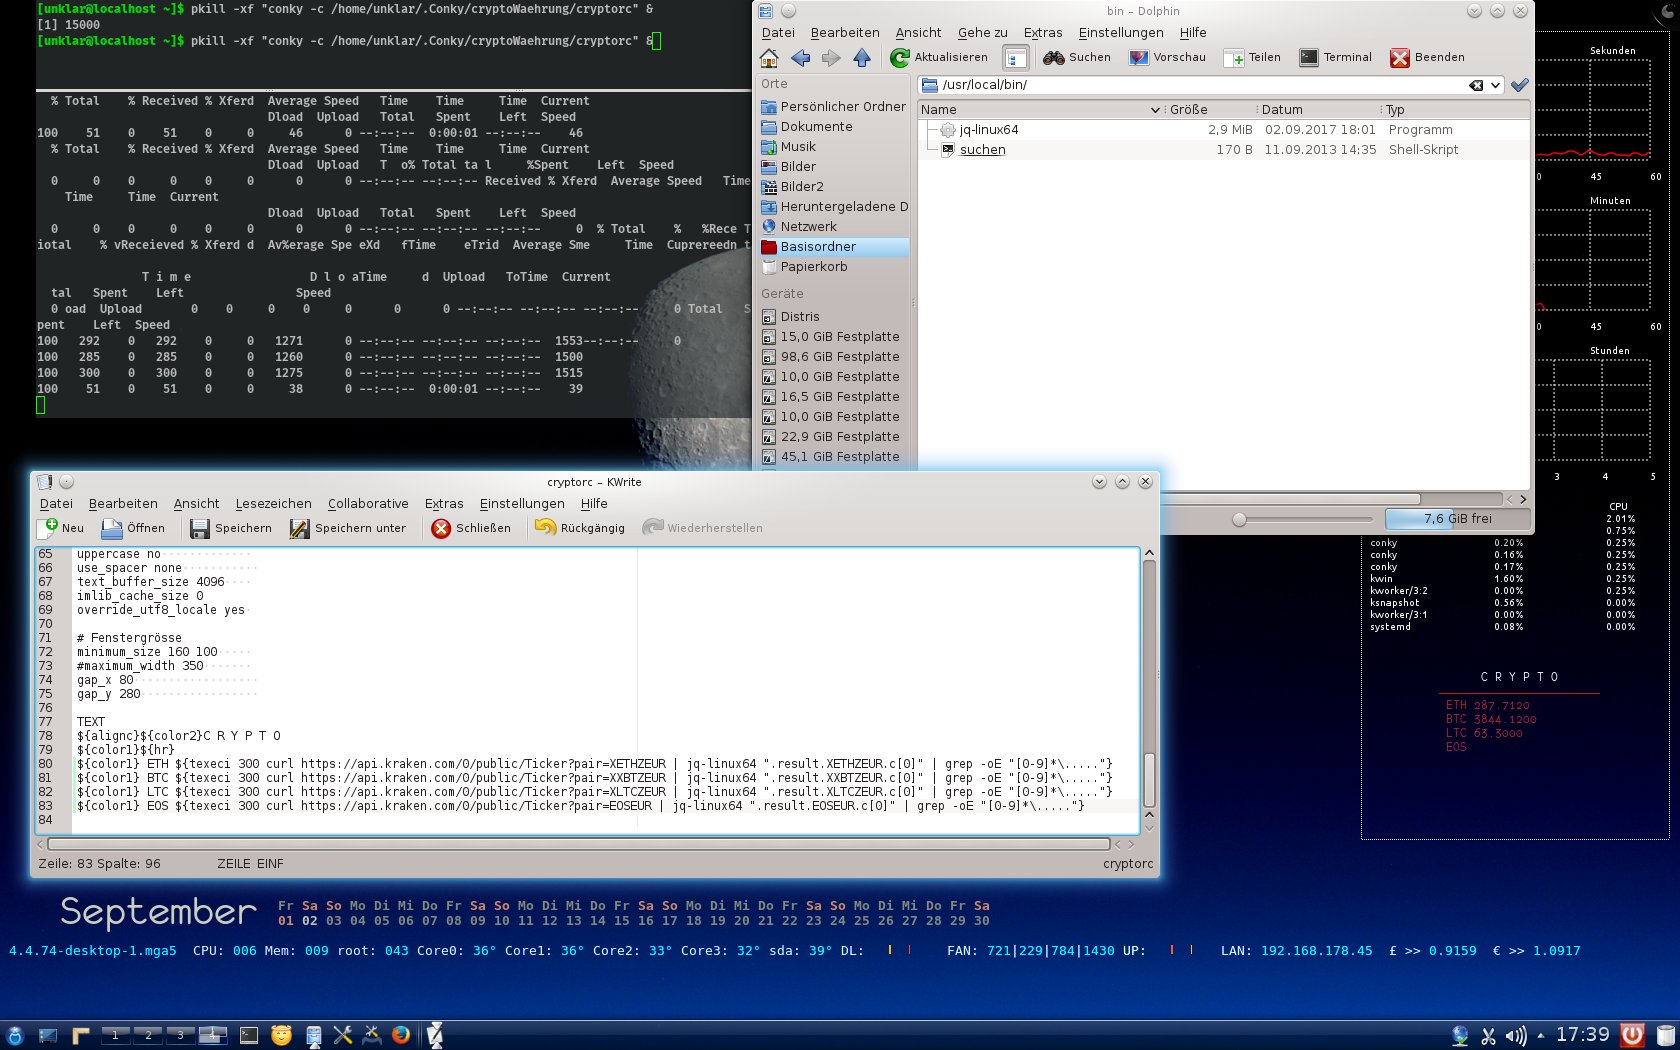Open the Lesezeichen menu in KWrite
Screen dimensions: 1680x1050
point(273,504)
